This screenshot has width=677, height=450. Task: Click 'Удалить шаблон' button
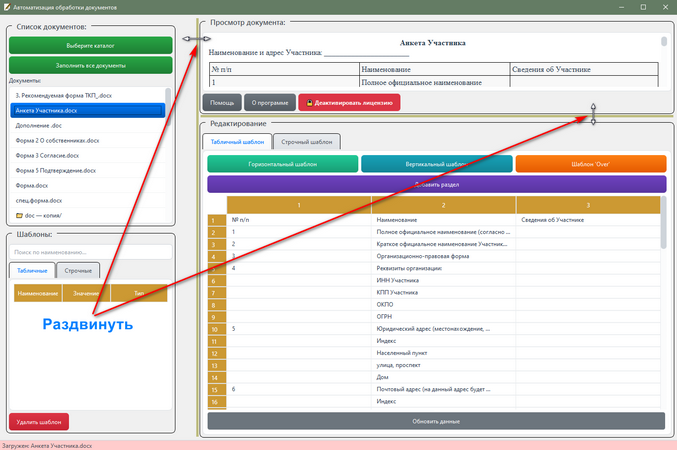coord(39,422)
